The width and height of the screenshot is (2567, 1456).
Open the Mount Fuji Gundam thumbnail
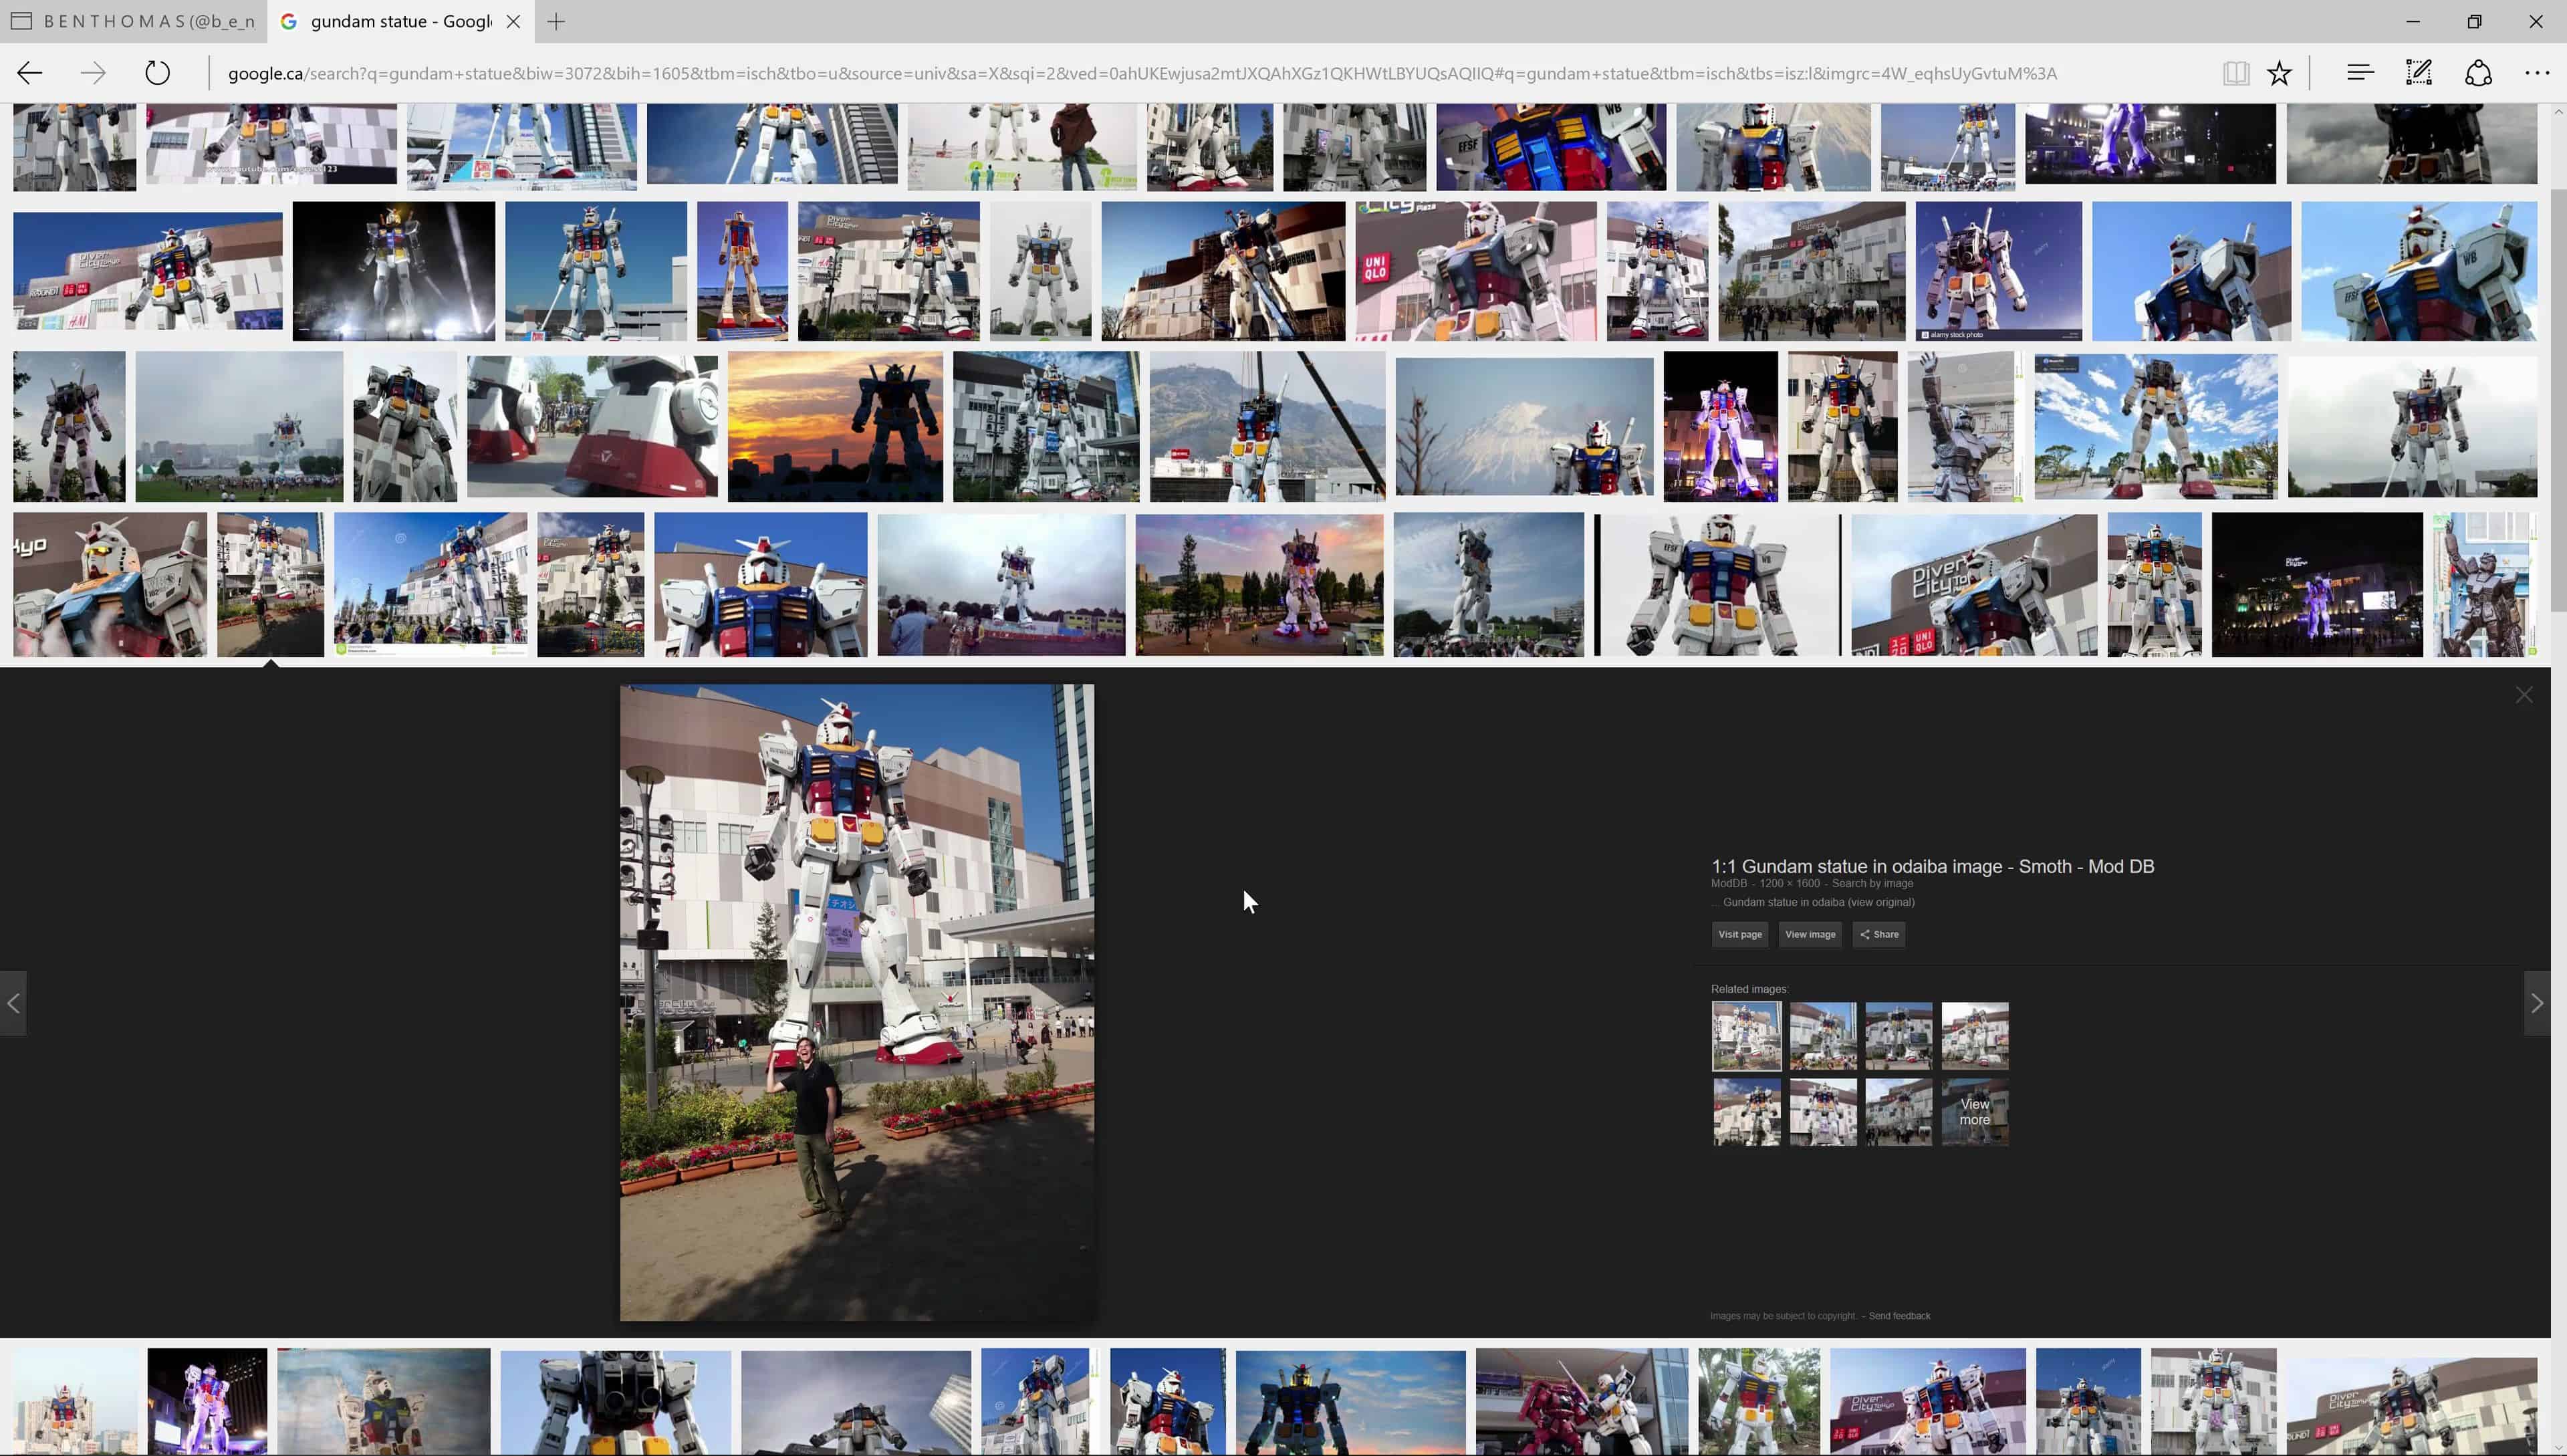tap(1524, 426)
